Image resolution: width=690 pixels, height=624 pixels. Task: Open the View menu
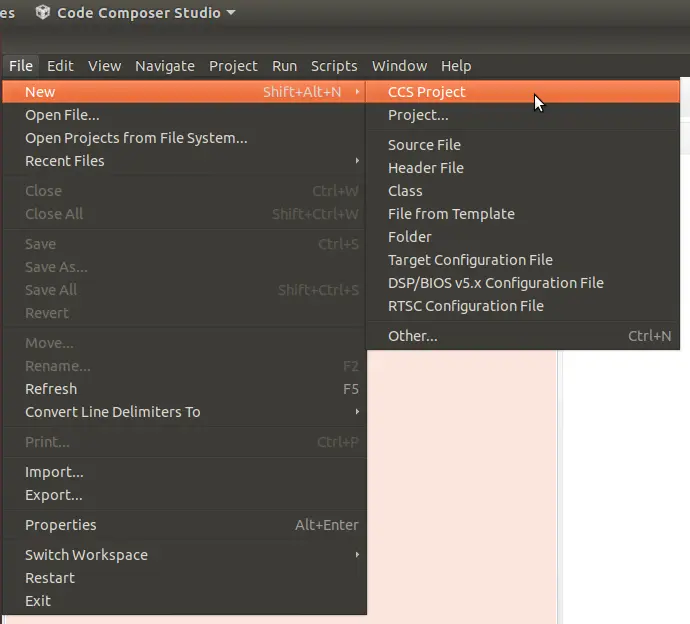104,66
